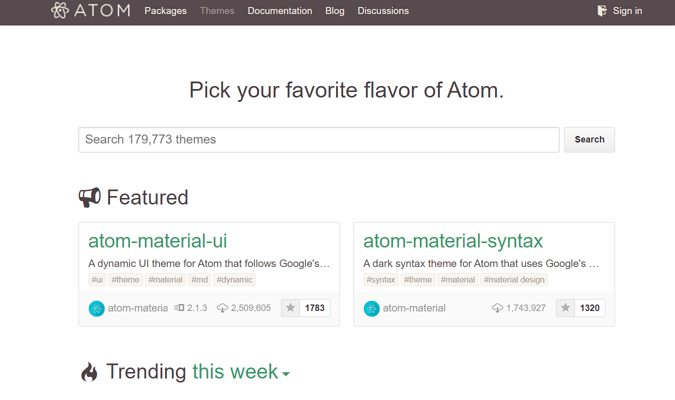Click the atom-material-ui author avatar
This screenshot has height=400, width=675.
(96, 308)
